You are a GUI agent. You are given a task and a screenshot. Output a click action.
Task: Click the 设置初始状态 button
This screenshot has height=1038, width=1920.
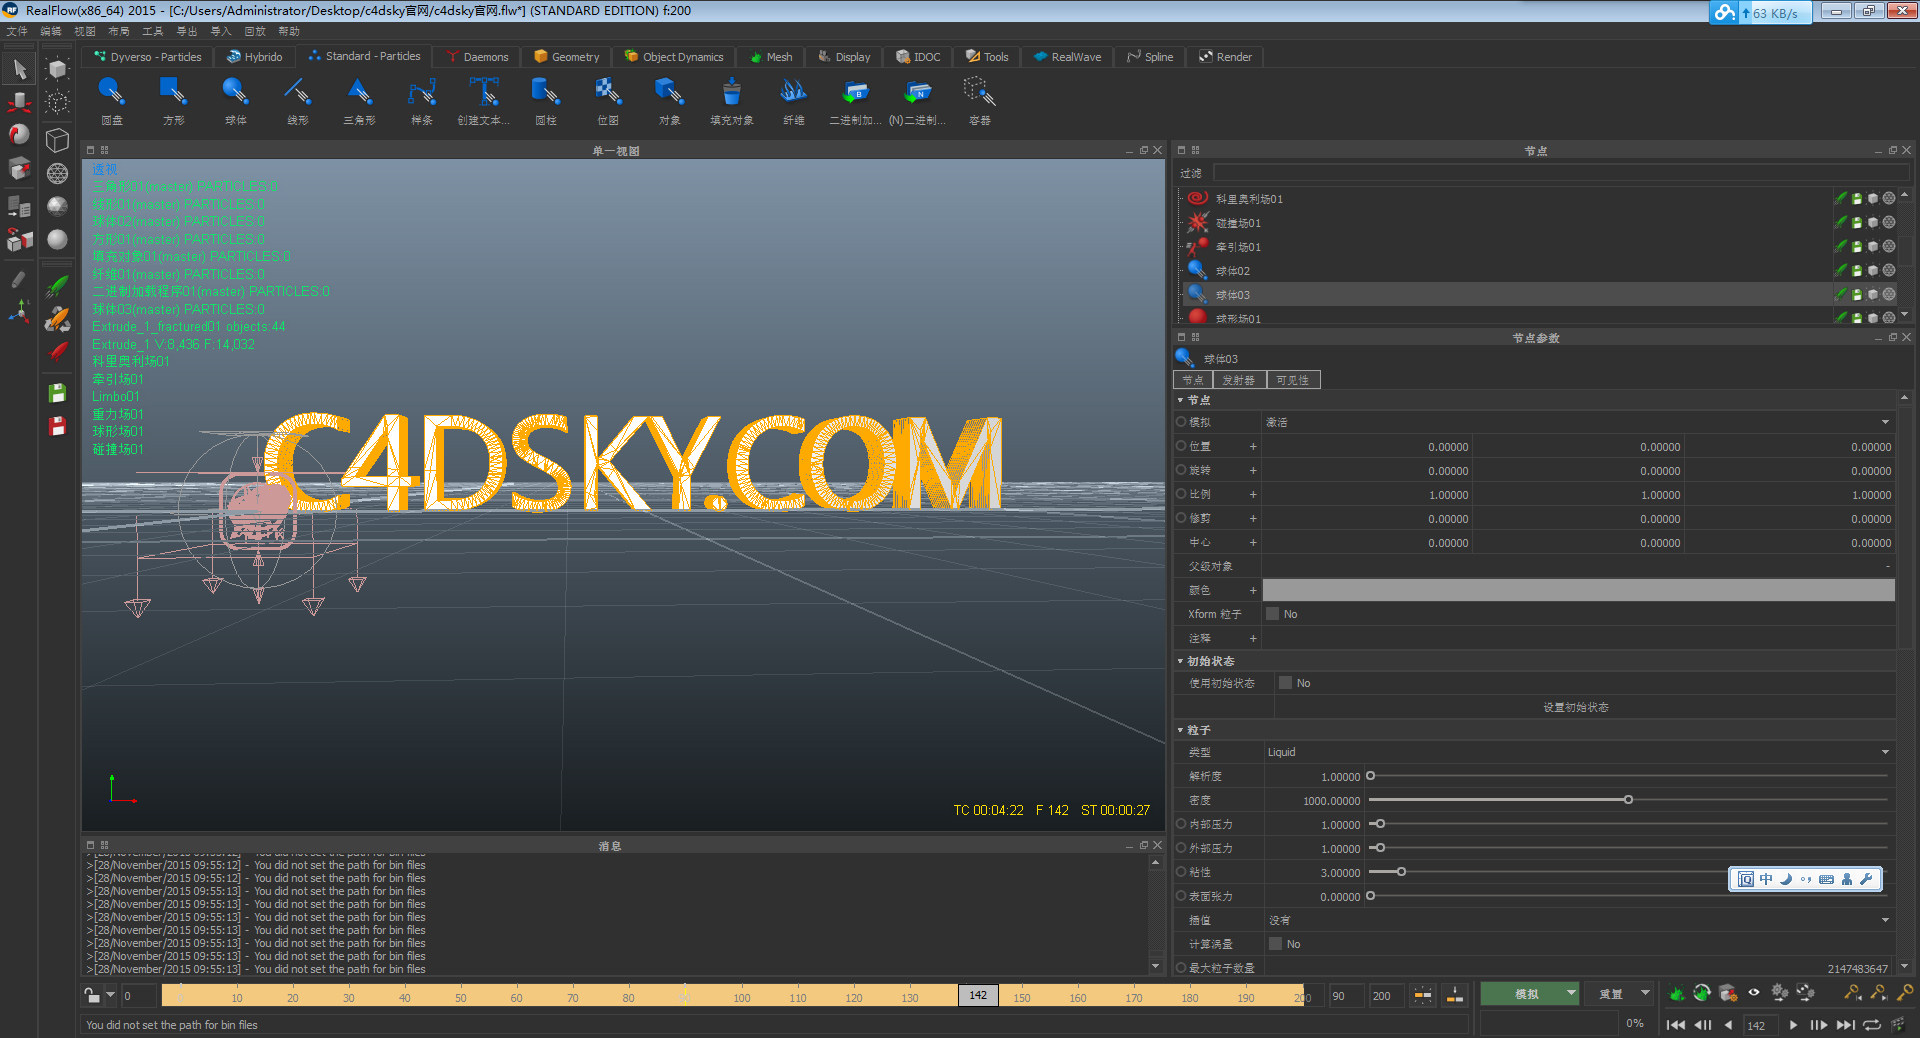[x=1575, y=707]
